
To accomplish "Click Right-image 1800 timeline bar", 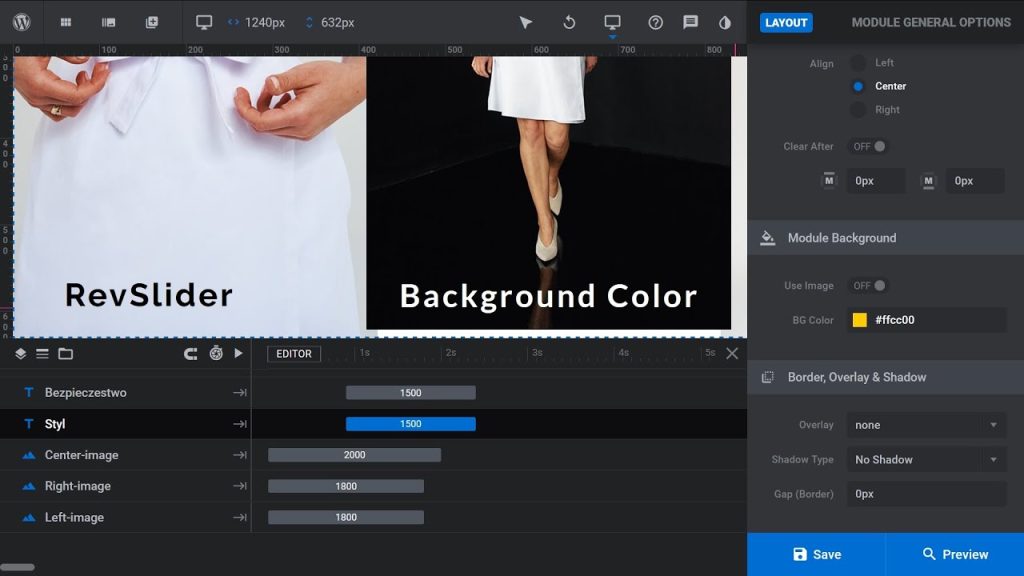I will (x=346, y=486).
